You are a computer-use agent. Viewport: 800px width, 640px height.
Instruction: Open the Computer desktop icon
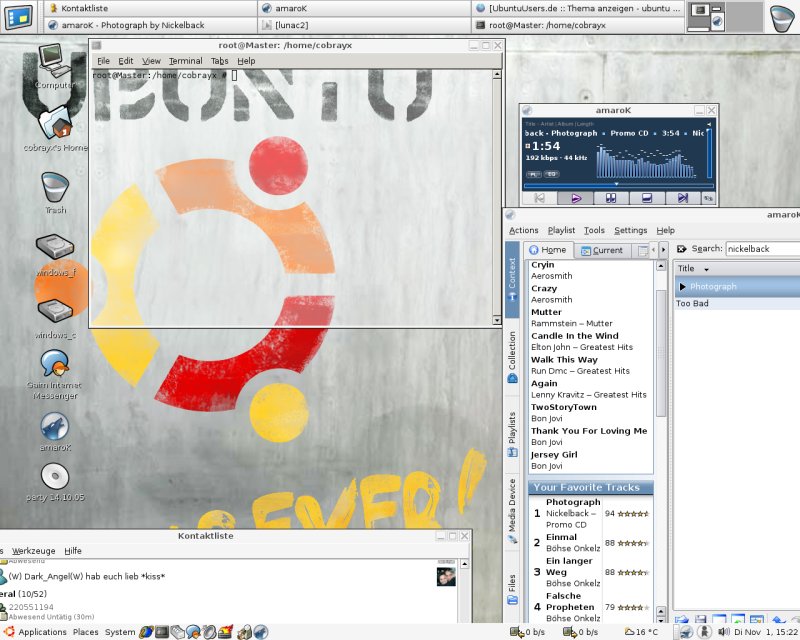pos(54,66)
